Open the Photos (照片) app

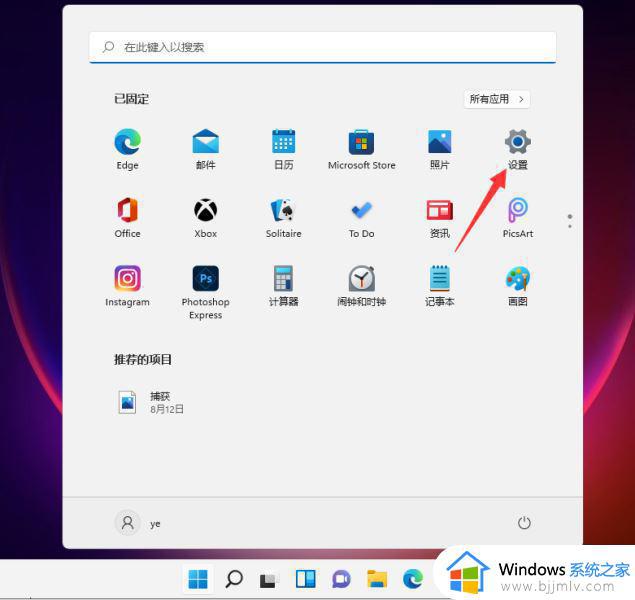coord(439,149)
